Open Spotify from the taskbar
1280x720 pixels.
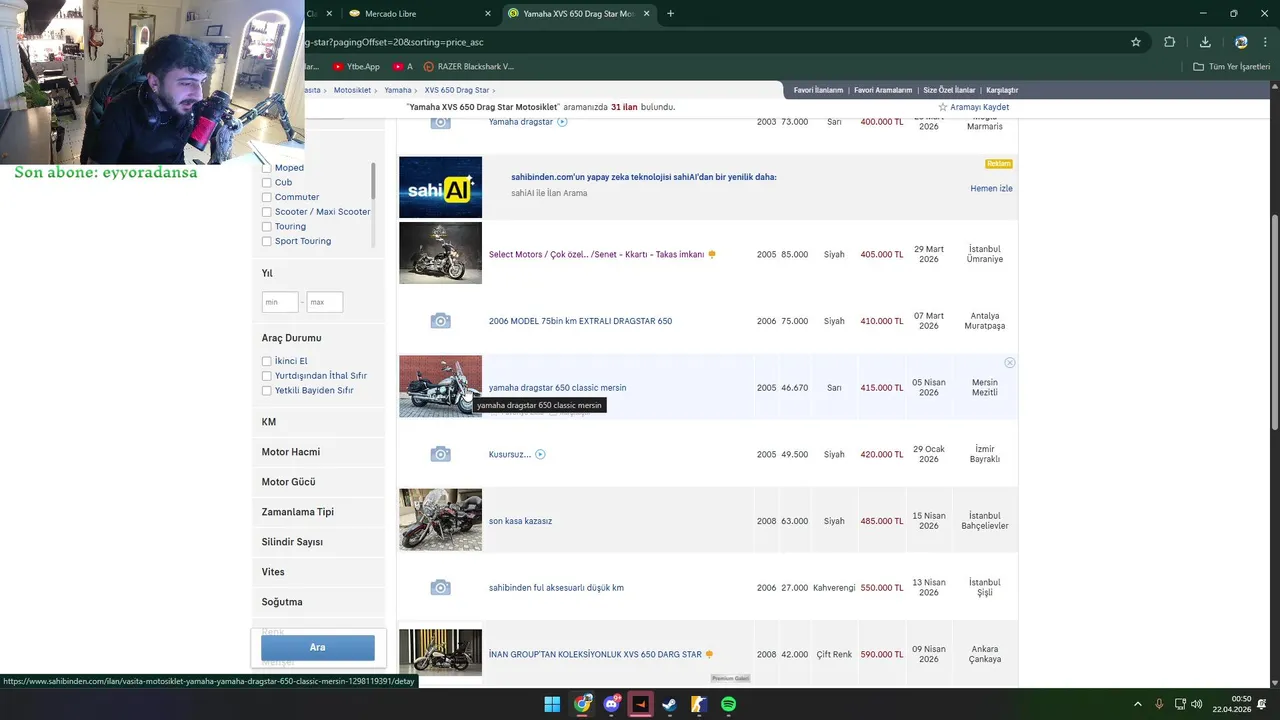point(728,704)
